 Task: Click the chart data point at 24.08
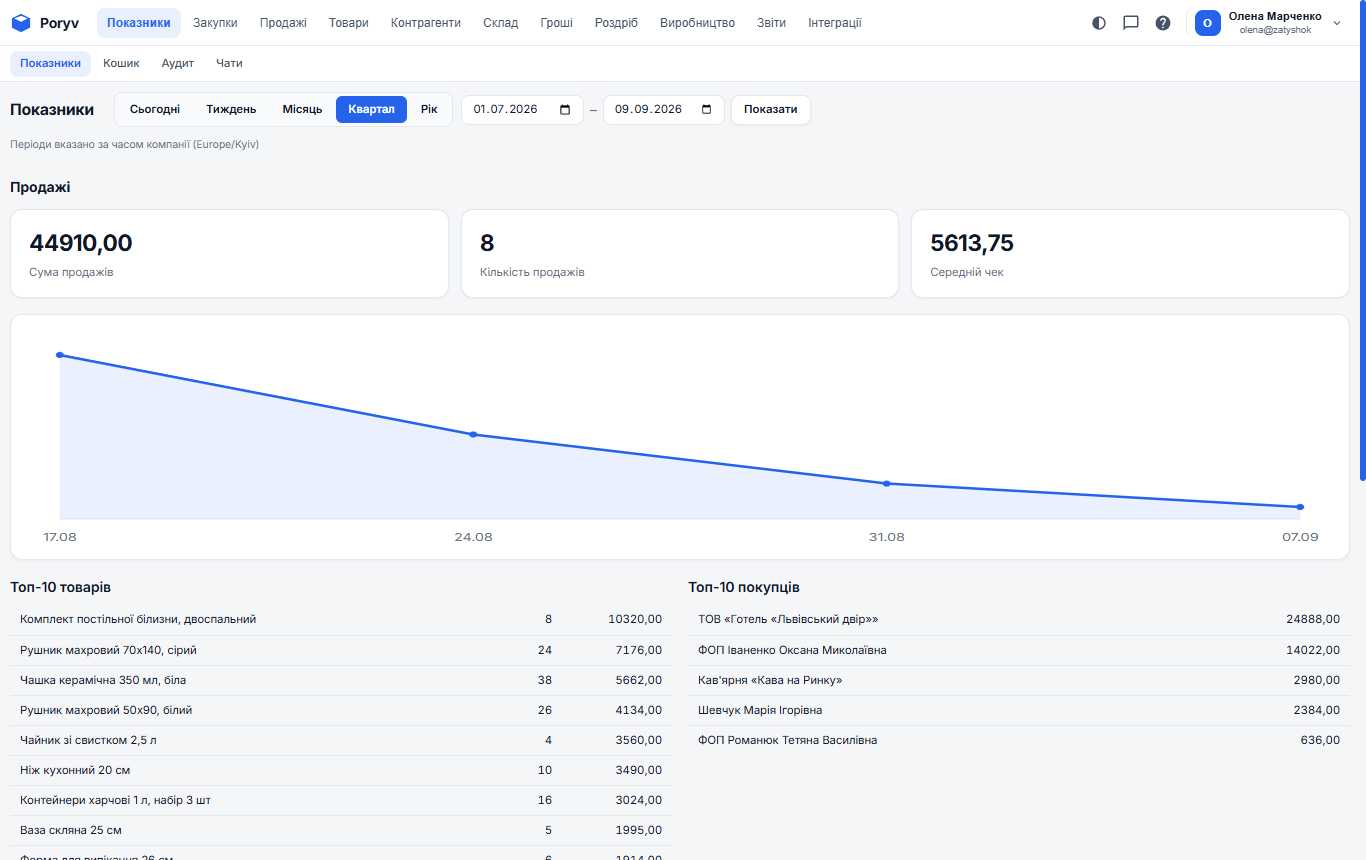[x=473, y=435]
